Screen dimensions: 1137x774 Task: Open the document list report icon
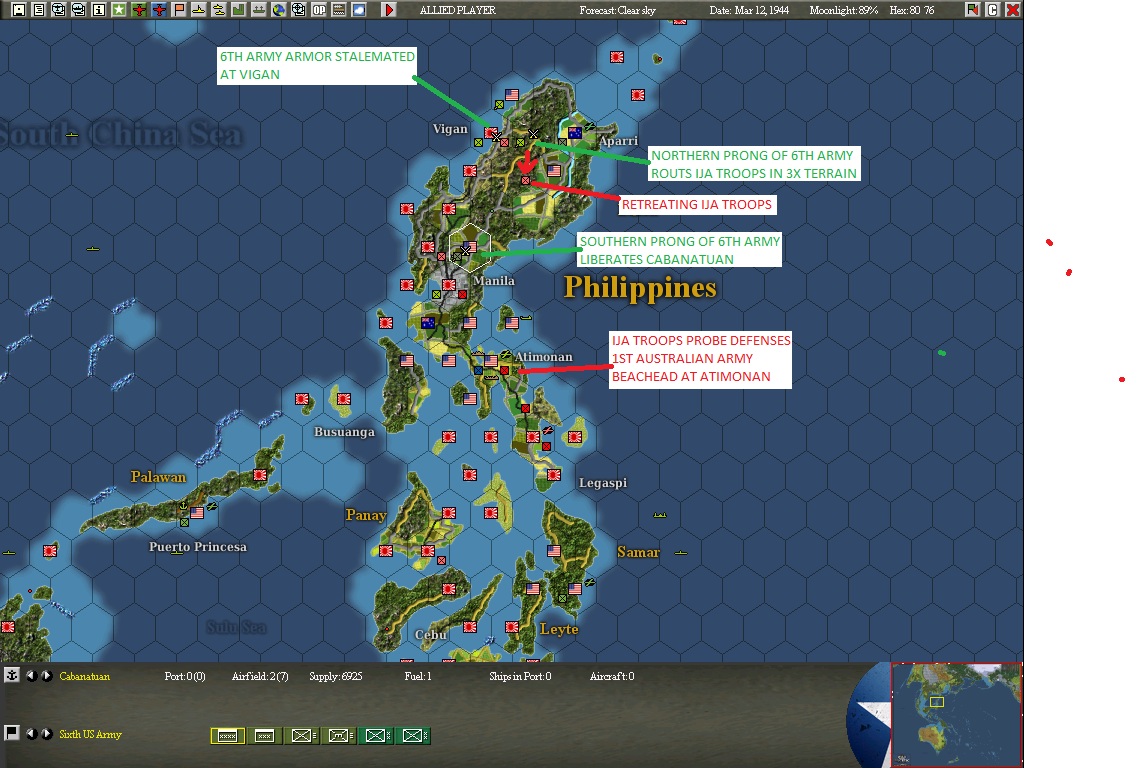point(39,10)
